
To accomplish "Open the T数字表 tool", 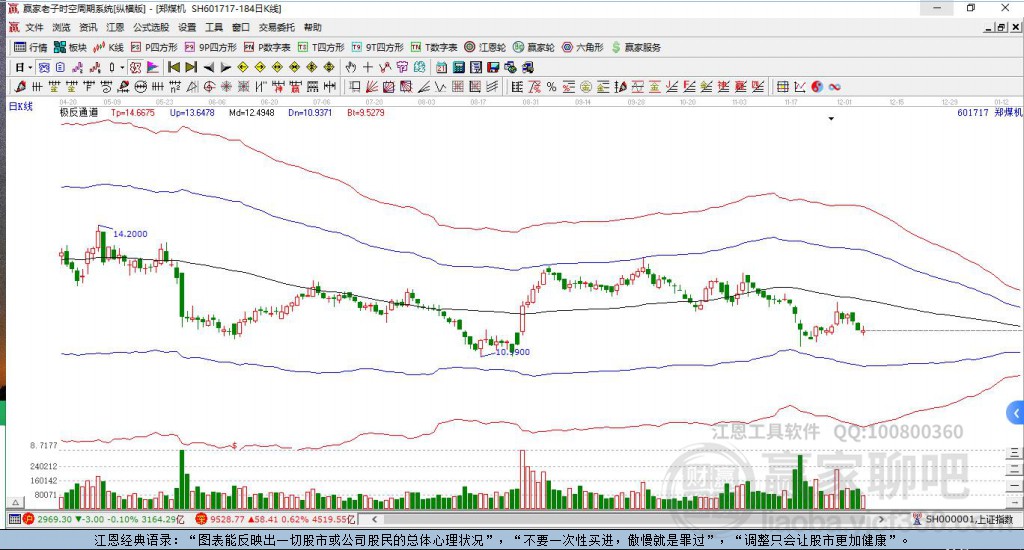I will (x=434, y=47).
